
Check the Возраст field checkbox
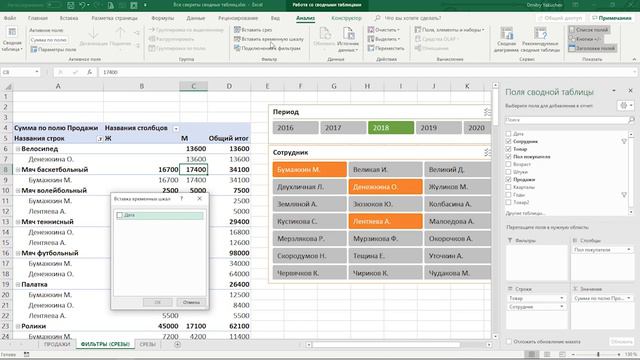pos(508,164)
